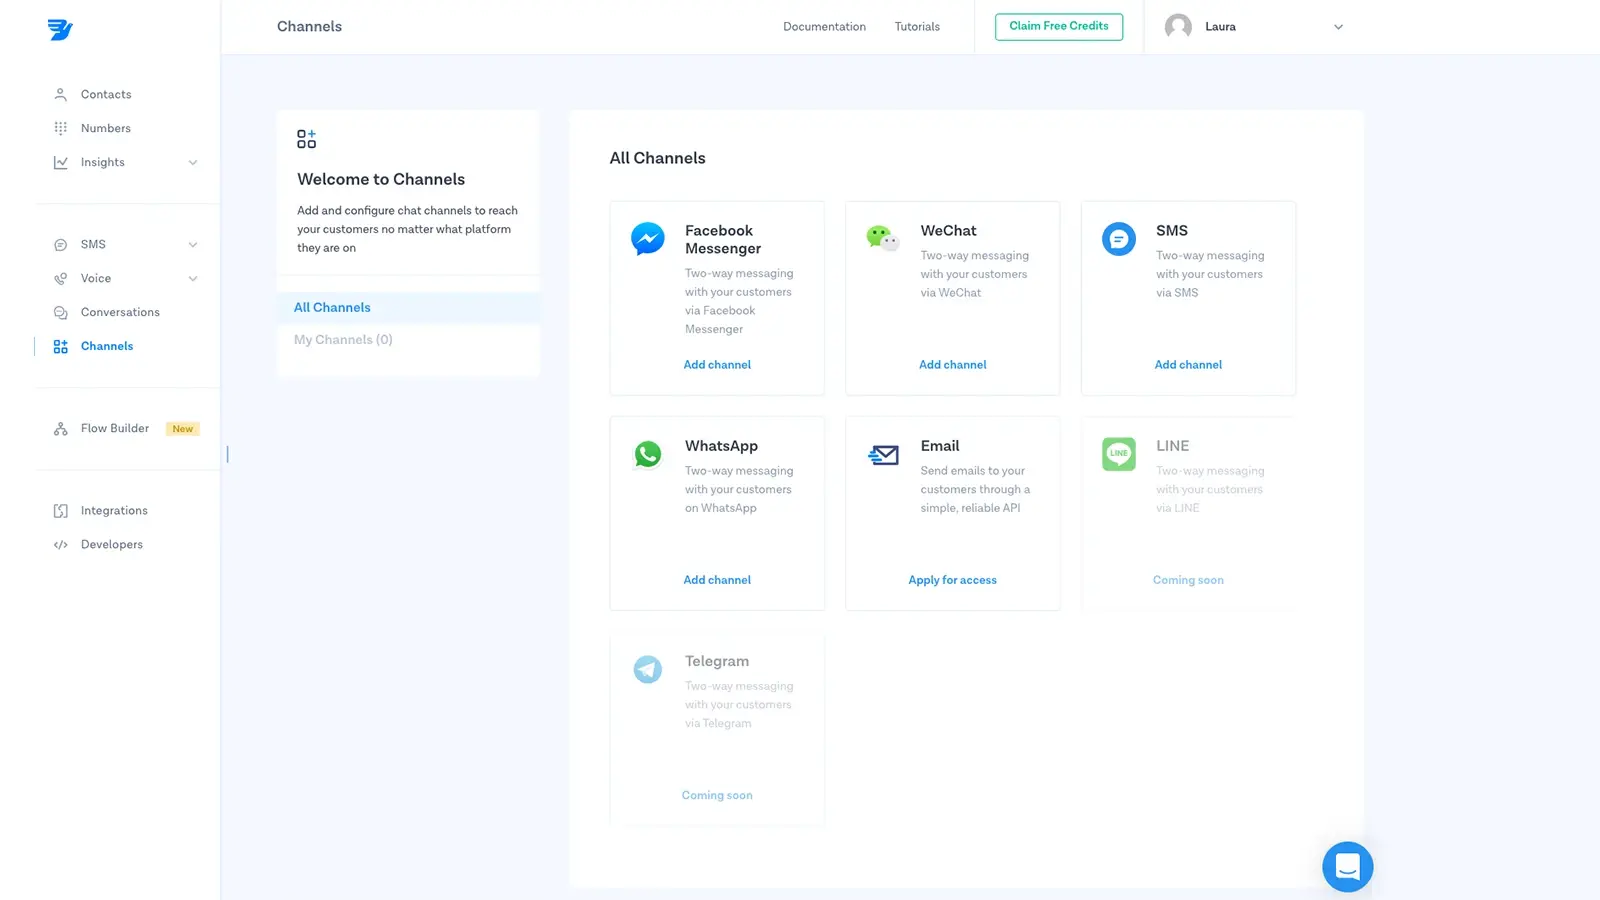Select the My Channels (0) tab
Viewport: 1600px width, 900px height.
tap(408, 340)
